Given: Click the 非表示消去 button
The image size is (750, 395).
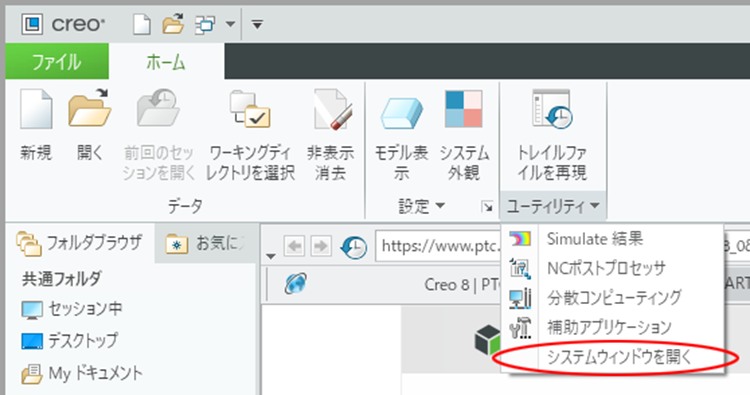Looking at the screenshot, I should point(331,135).
